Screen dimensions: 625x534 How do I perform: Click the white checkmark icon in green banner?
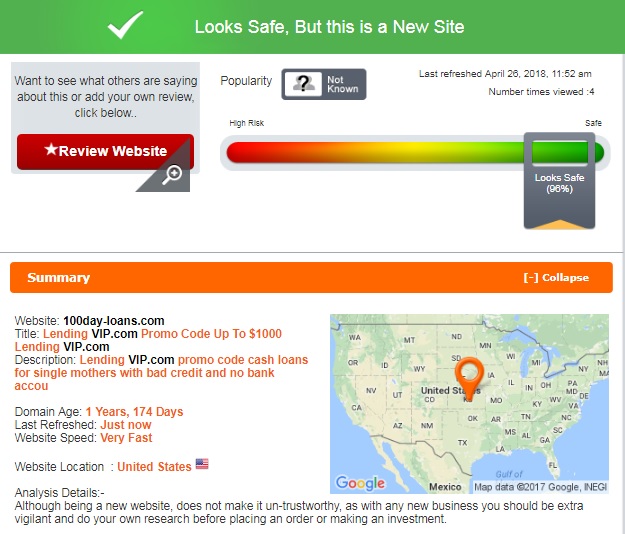(125, 25)
